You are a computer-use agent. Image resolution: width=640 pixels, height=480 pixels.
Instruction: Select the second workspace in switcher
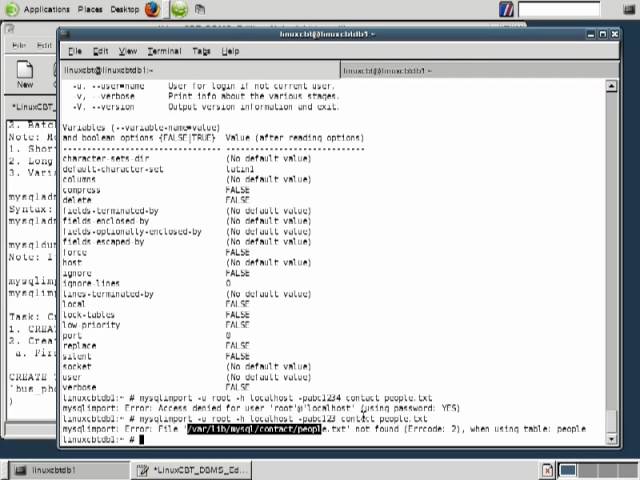[587, 470]
